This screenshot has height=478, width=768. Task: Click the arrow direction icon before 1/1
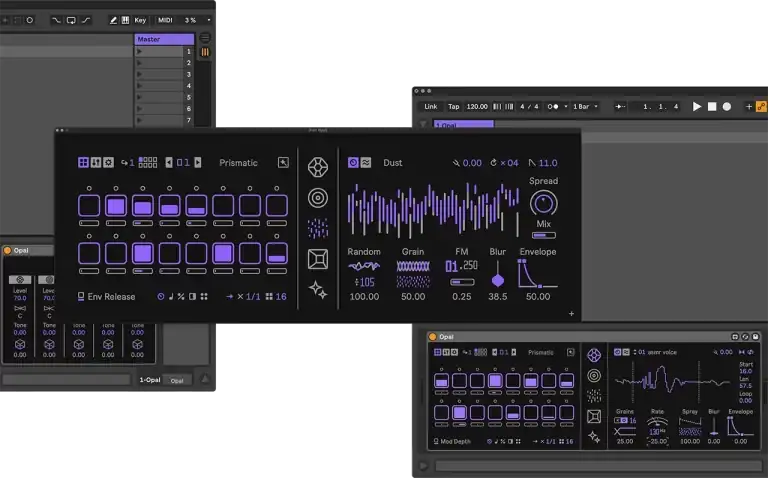(x=229, y=296)
